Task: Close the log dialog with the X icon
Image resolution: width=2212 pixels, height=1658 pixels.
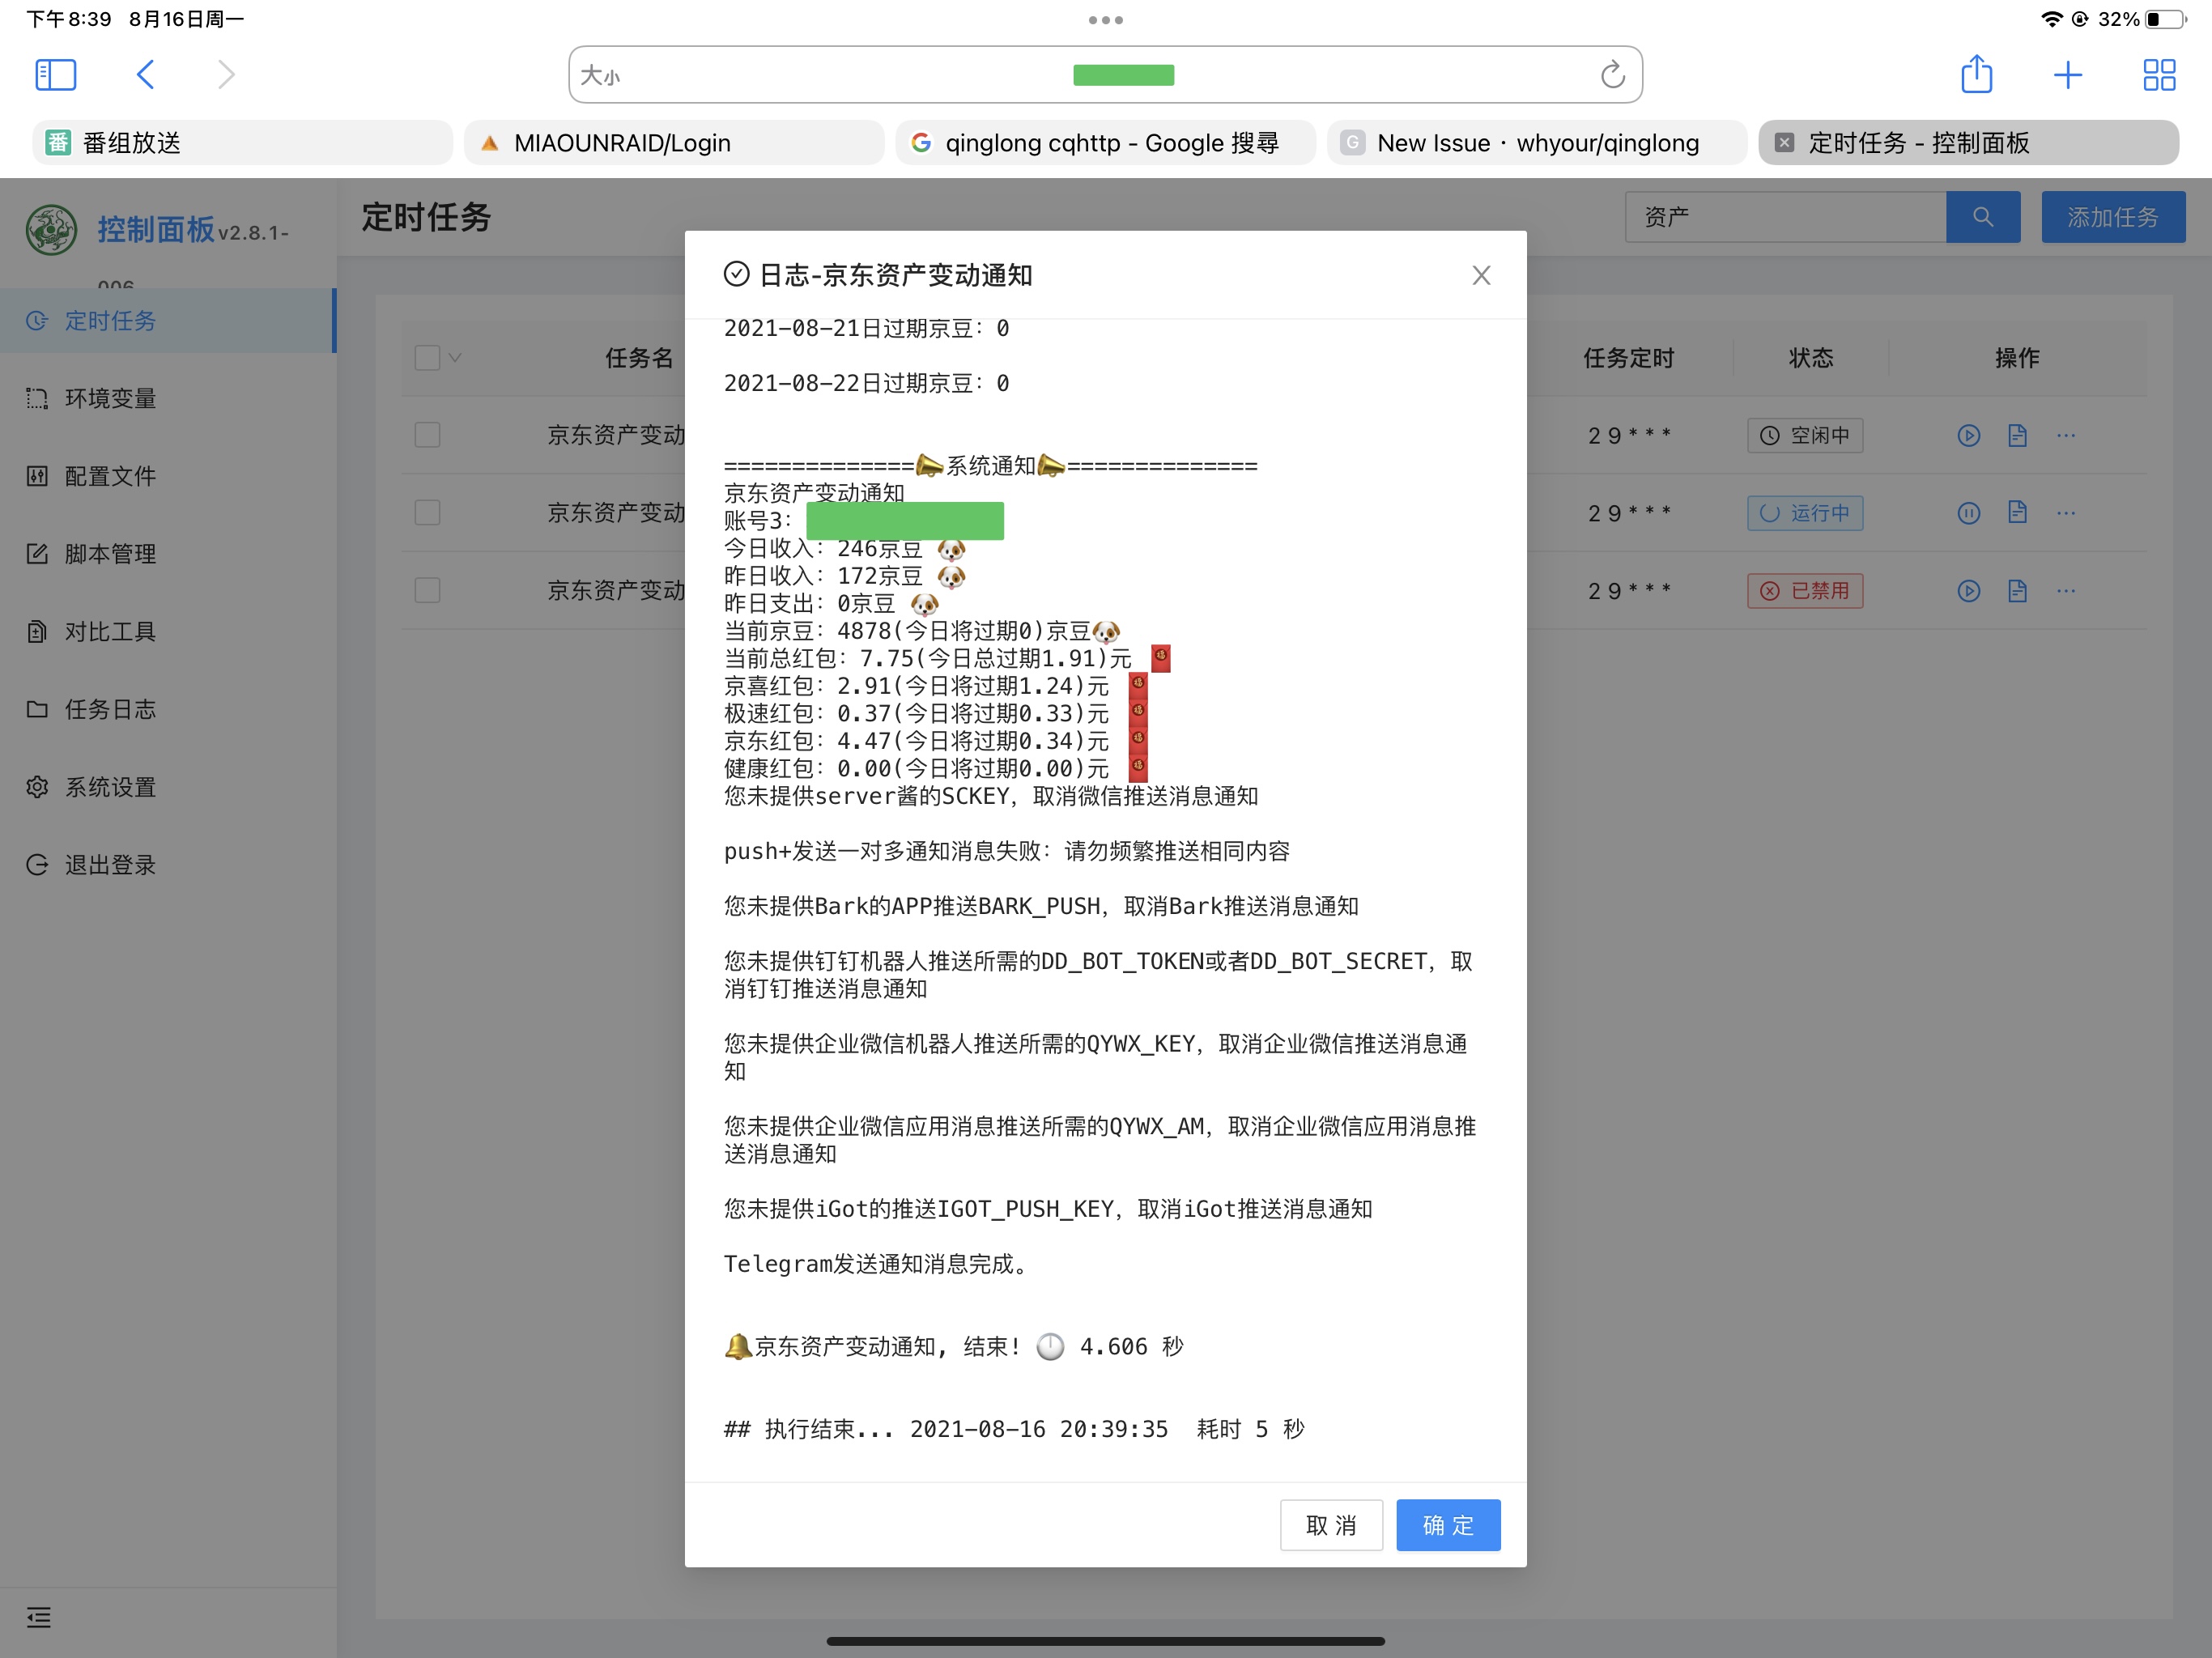Action: pos(1481,275)
